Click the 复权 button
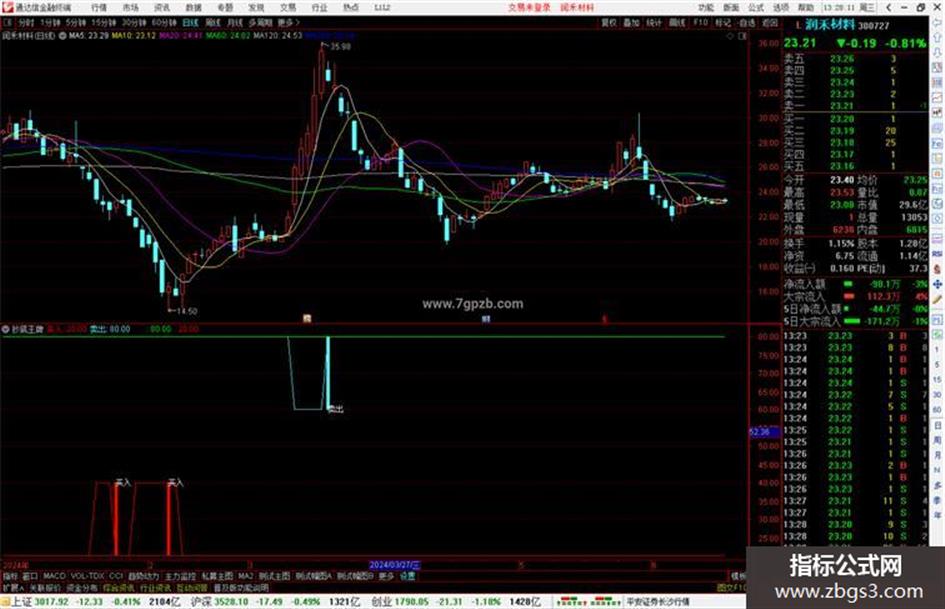The image size is (945, 609). tap(609, 22)
